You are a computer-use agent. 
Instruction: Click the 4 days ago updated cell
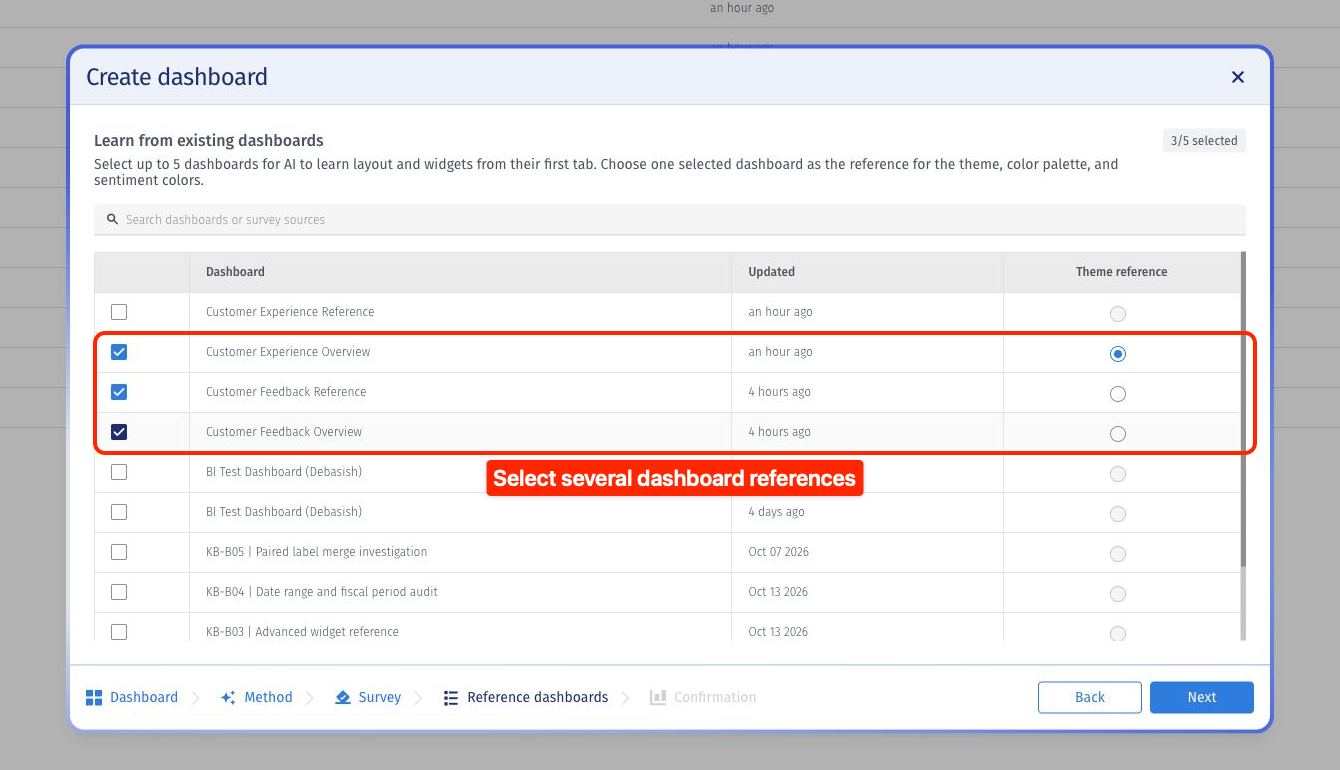coord(776,512)
